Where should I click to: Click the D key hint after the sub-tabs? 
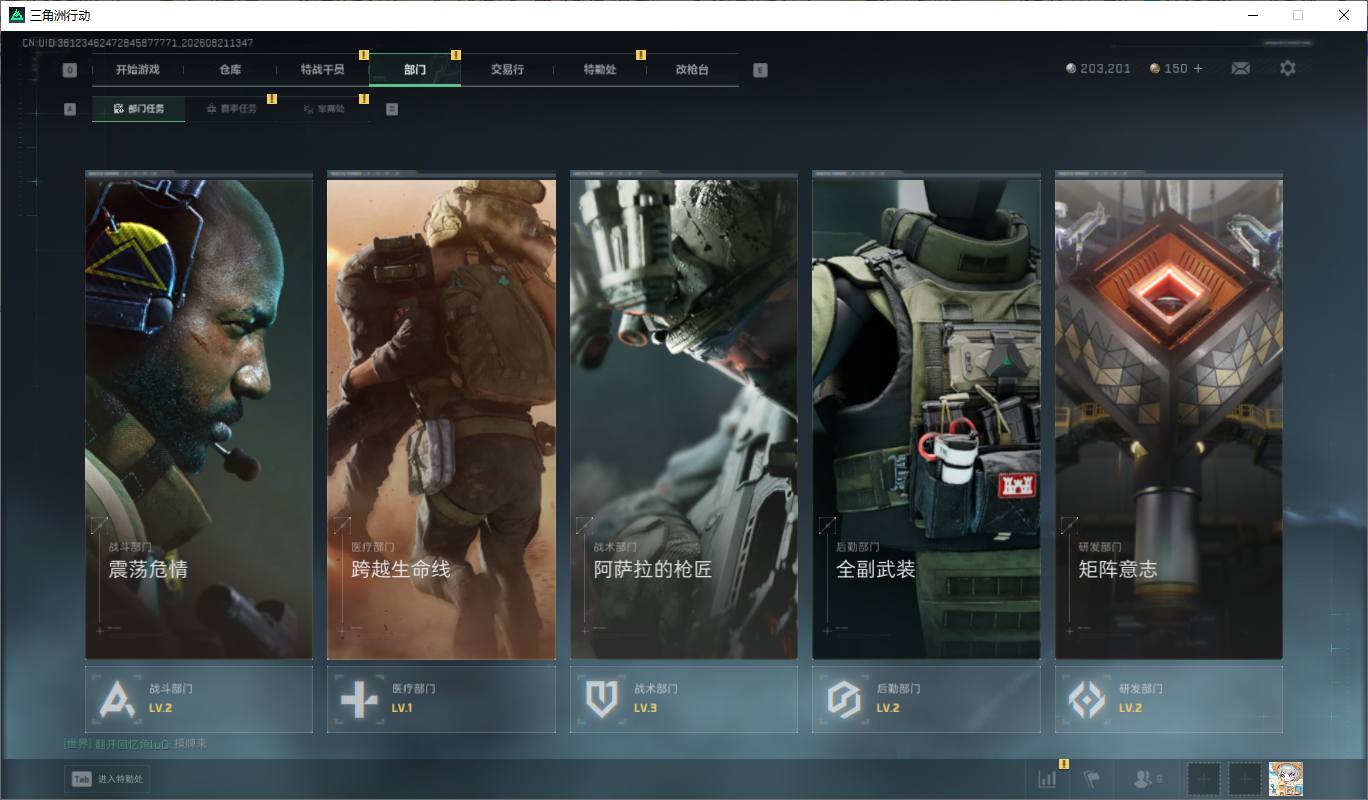392,109
